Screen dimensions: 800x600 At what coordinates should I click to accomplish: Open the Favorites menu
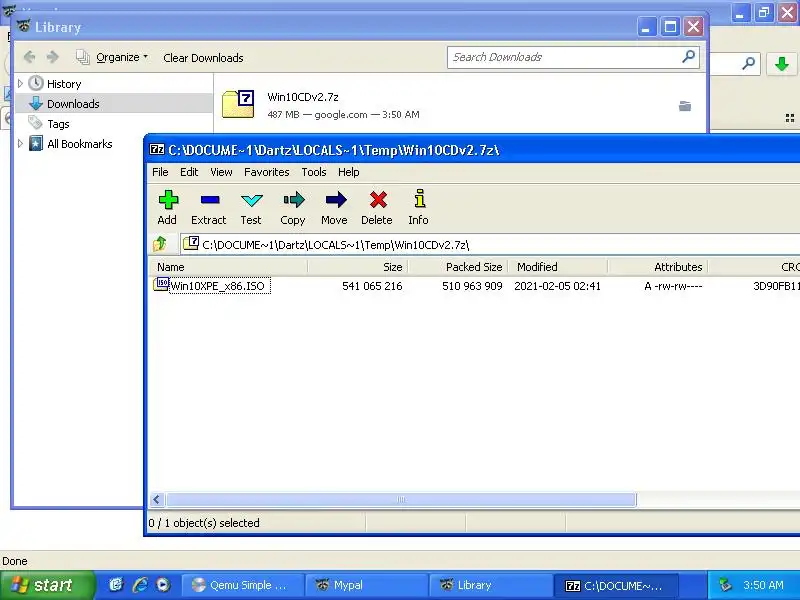[x=266, y=172]
